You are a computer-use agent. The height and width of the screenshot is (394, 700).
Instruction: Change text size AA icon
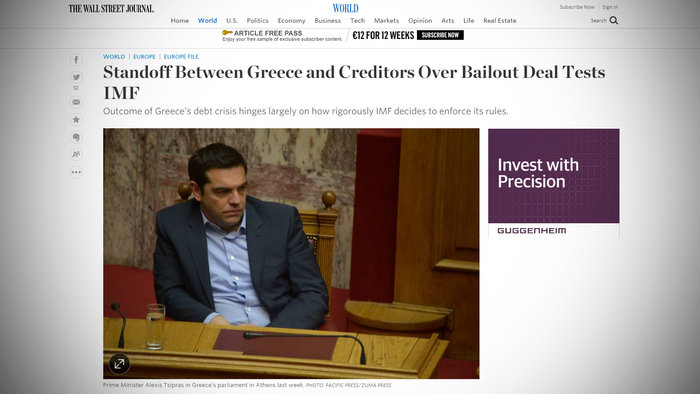pos(76,154)
